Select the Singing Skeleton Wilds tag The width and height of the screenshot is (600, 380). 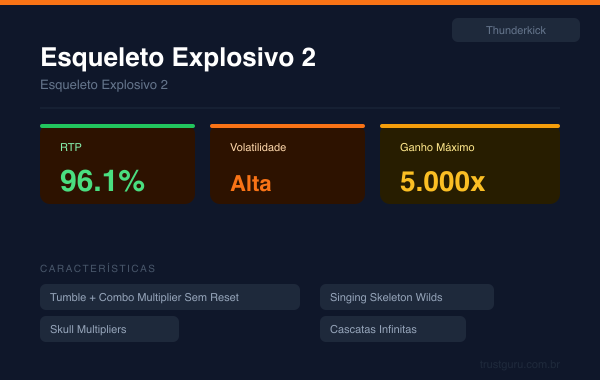[407, 297]
